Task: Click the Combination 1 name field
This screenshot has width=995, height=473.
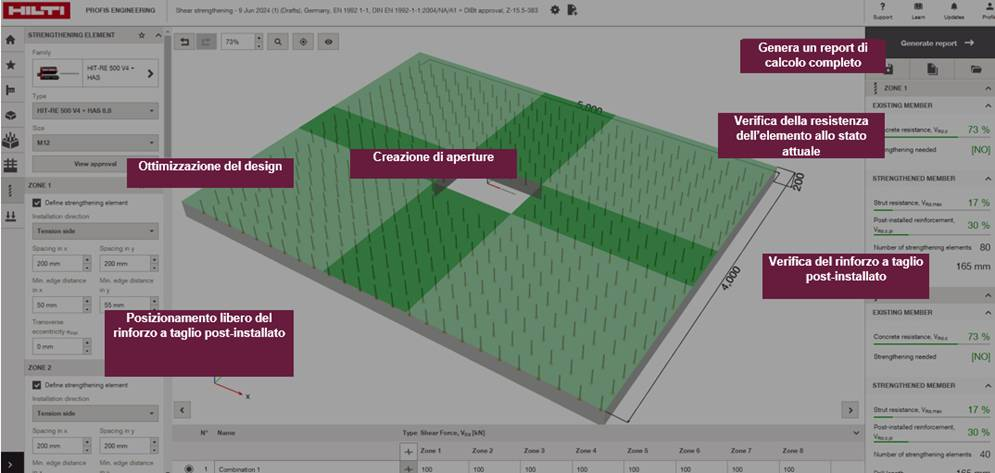Action: click(306, 468)
